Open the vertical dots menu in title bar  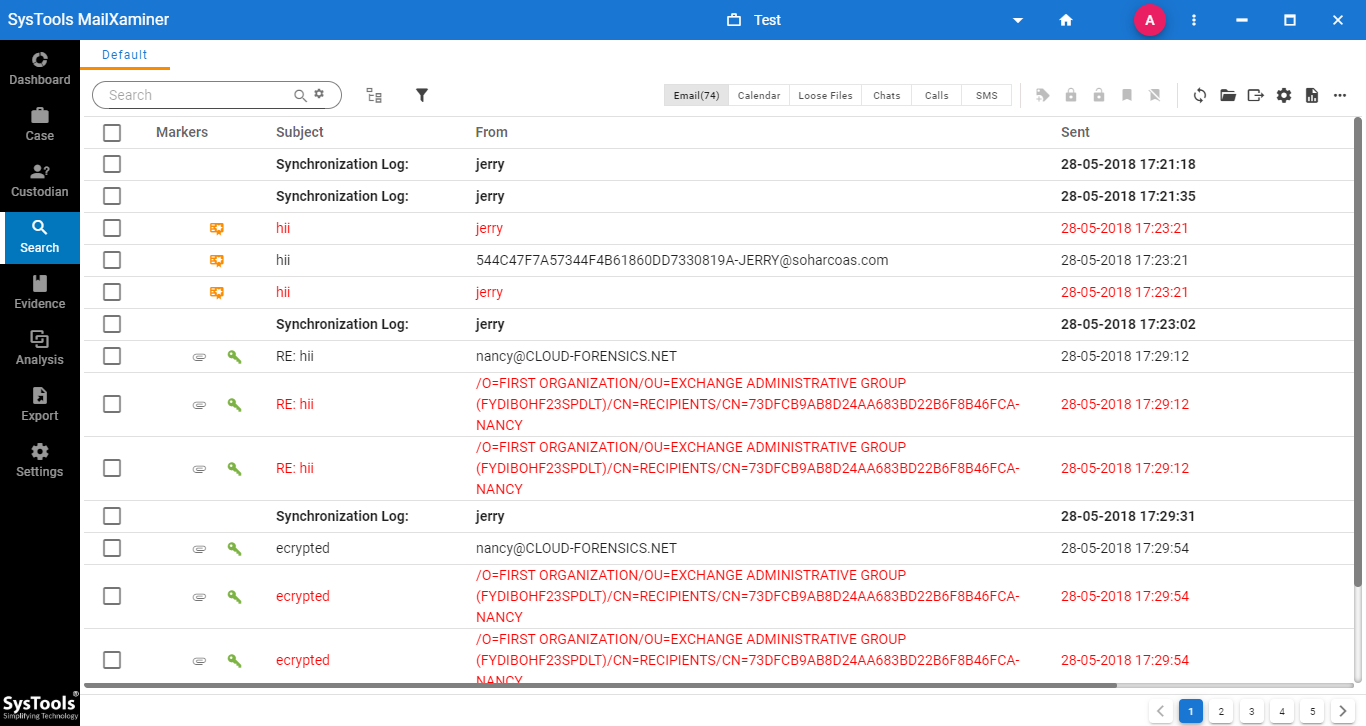[1194, 20]
